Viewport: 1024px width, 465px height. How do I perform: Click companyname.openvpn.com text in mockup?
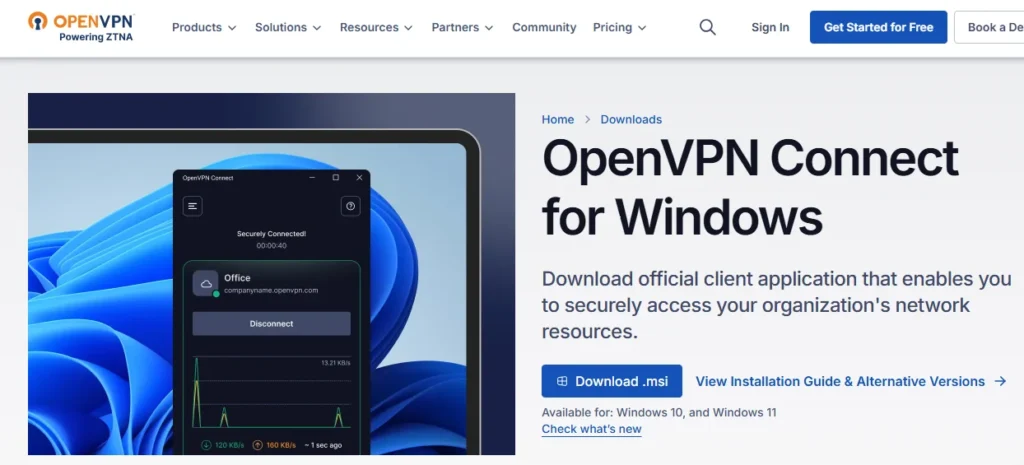(271, 290)
